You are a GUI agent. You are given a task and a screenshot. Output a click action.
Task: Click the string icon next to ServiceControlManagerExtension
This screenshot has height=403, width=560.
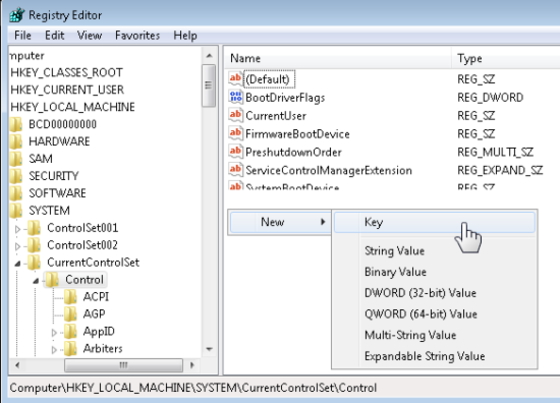[235, 170]
